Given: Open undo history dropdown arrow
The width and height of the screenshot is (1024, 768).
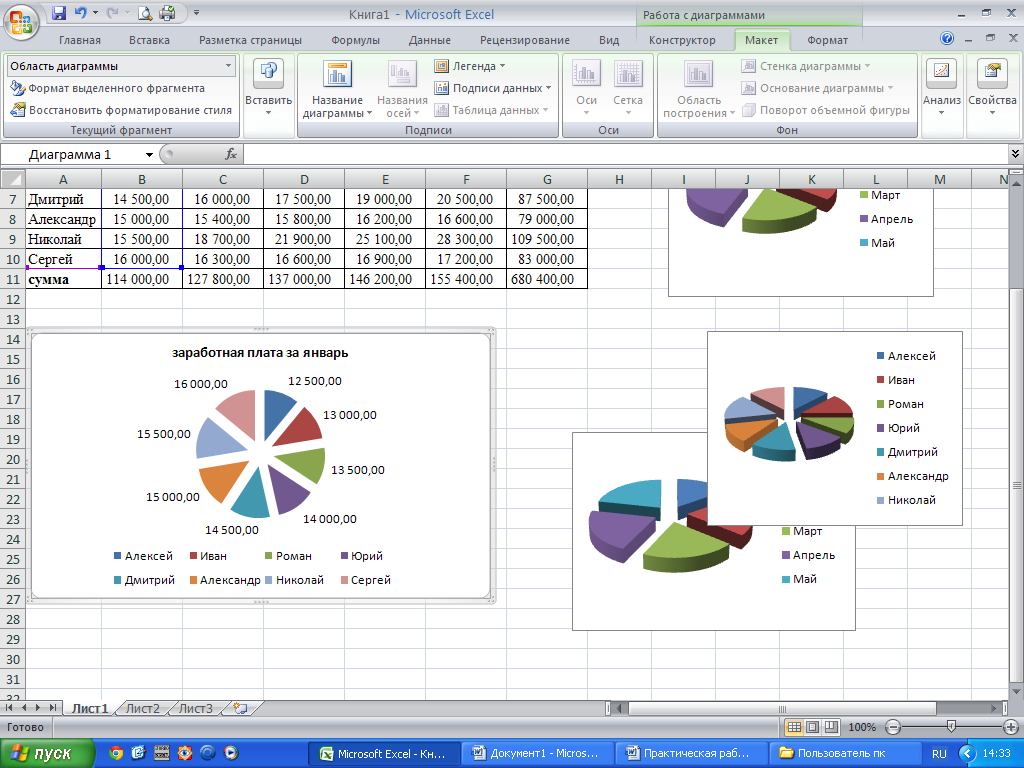Looking at the screenshot, I should (95, 12).
